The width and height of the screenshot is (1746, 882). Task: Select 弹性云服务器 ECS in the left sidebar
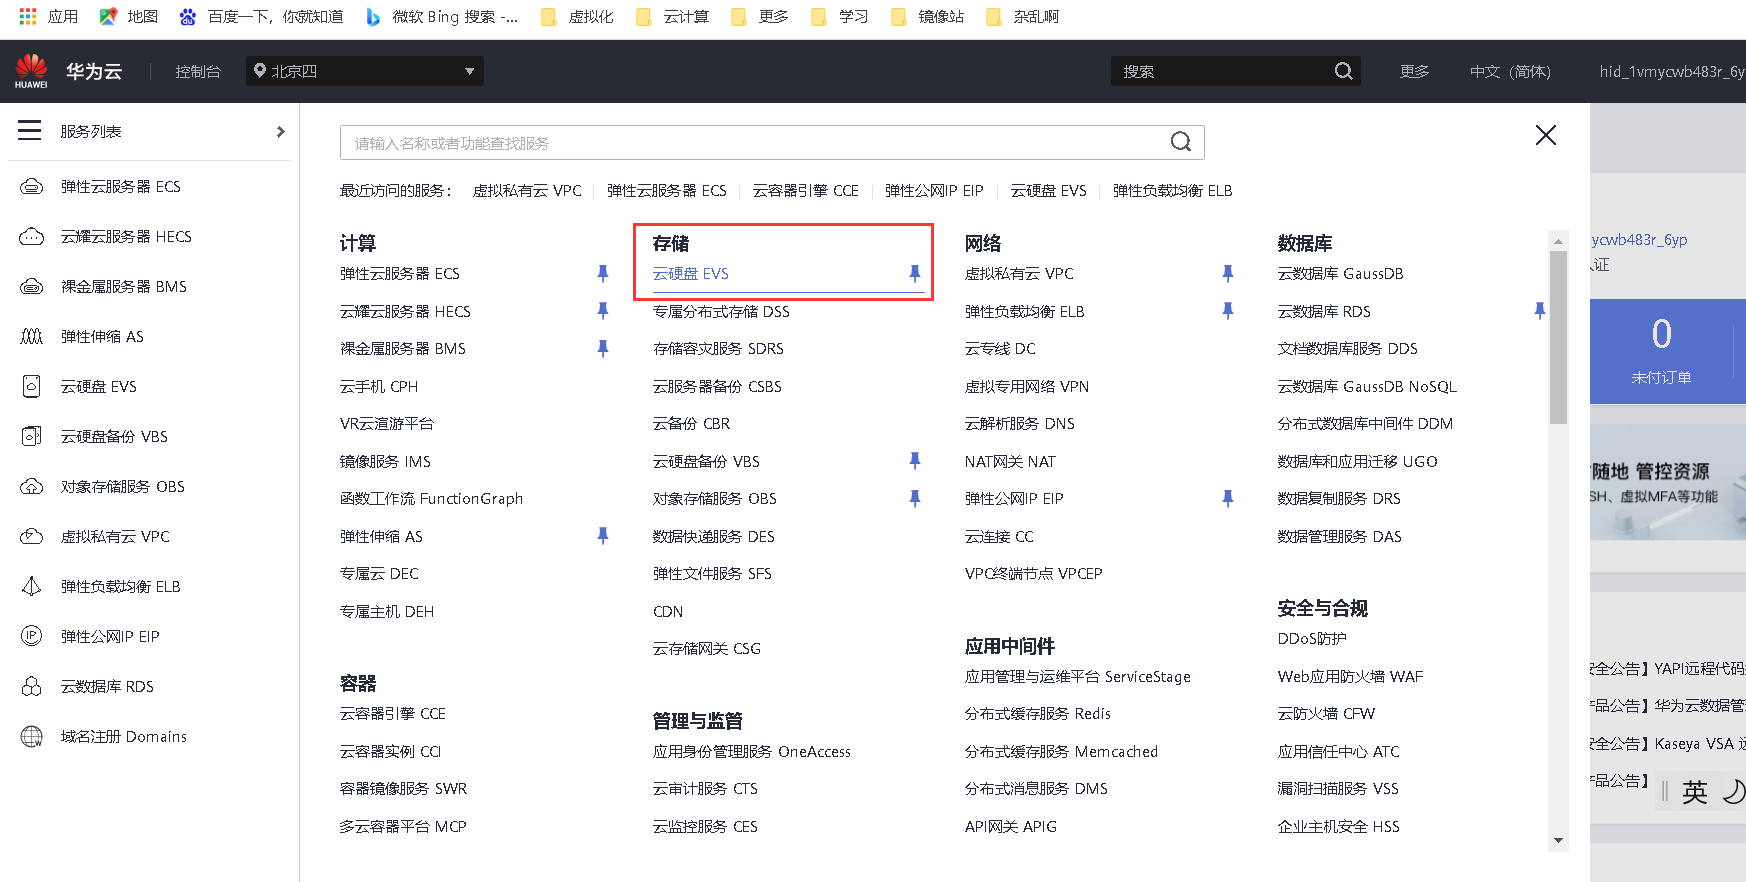point(121,187)
